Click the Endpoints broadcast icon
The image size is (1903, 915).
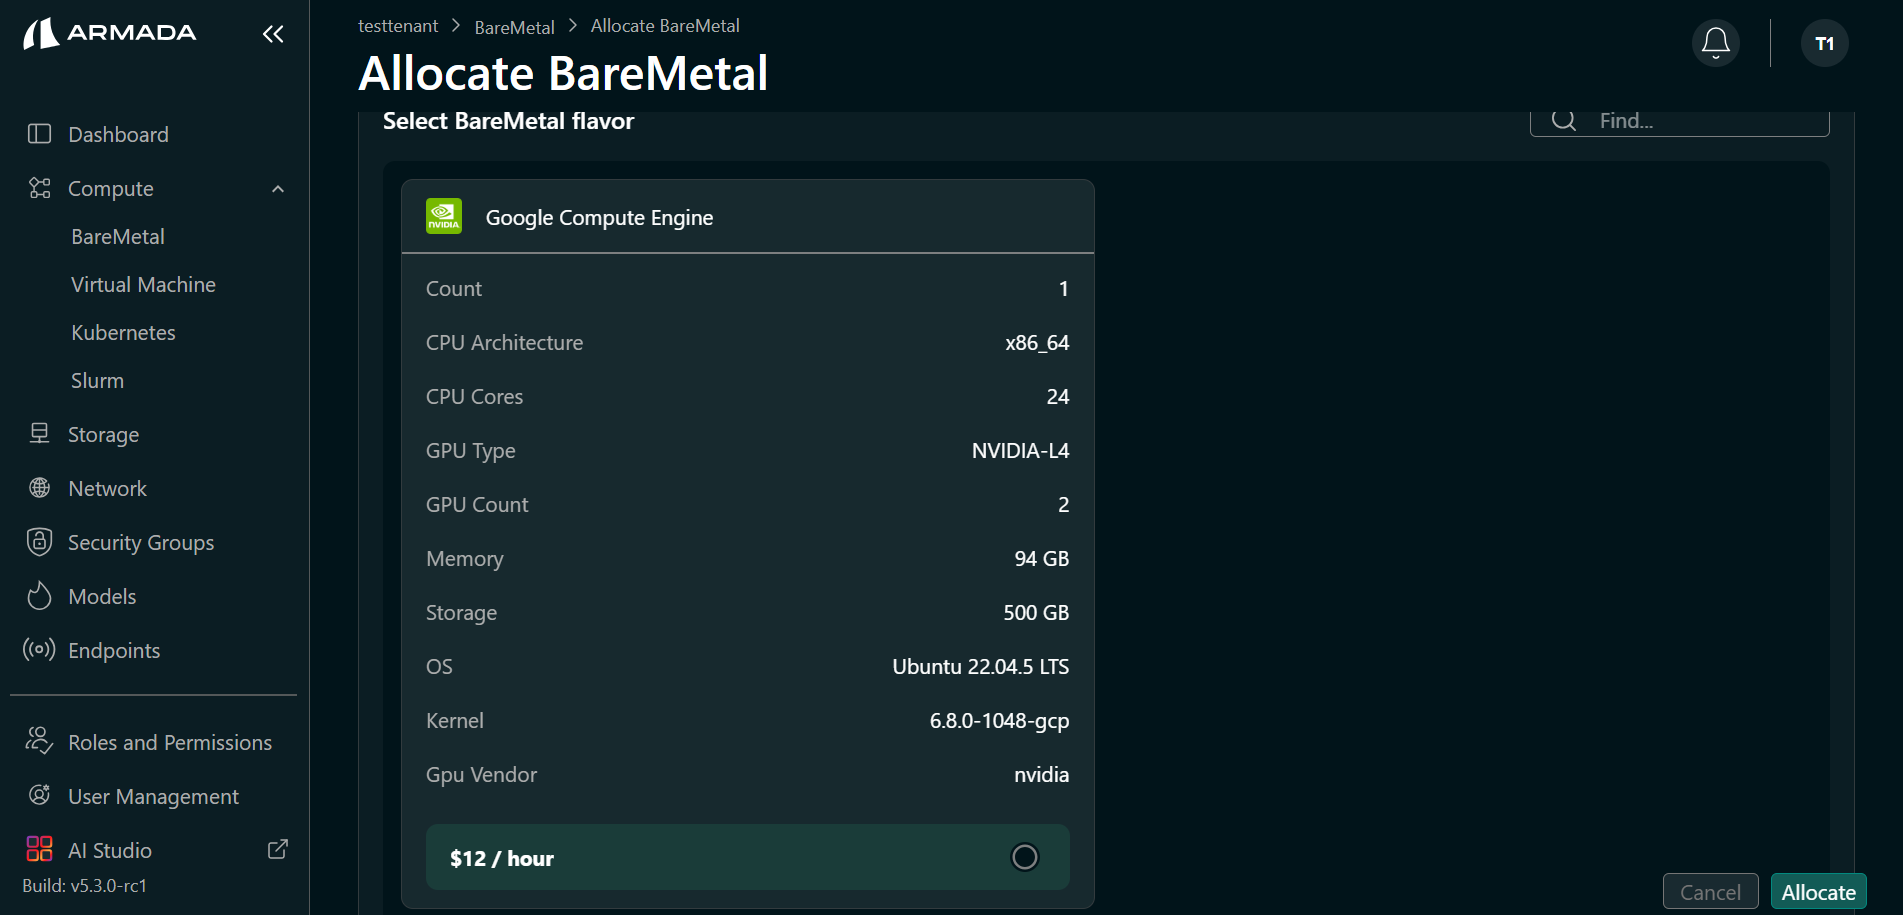[39, 650]
